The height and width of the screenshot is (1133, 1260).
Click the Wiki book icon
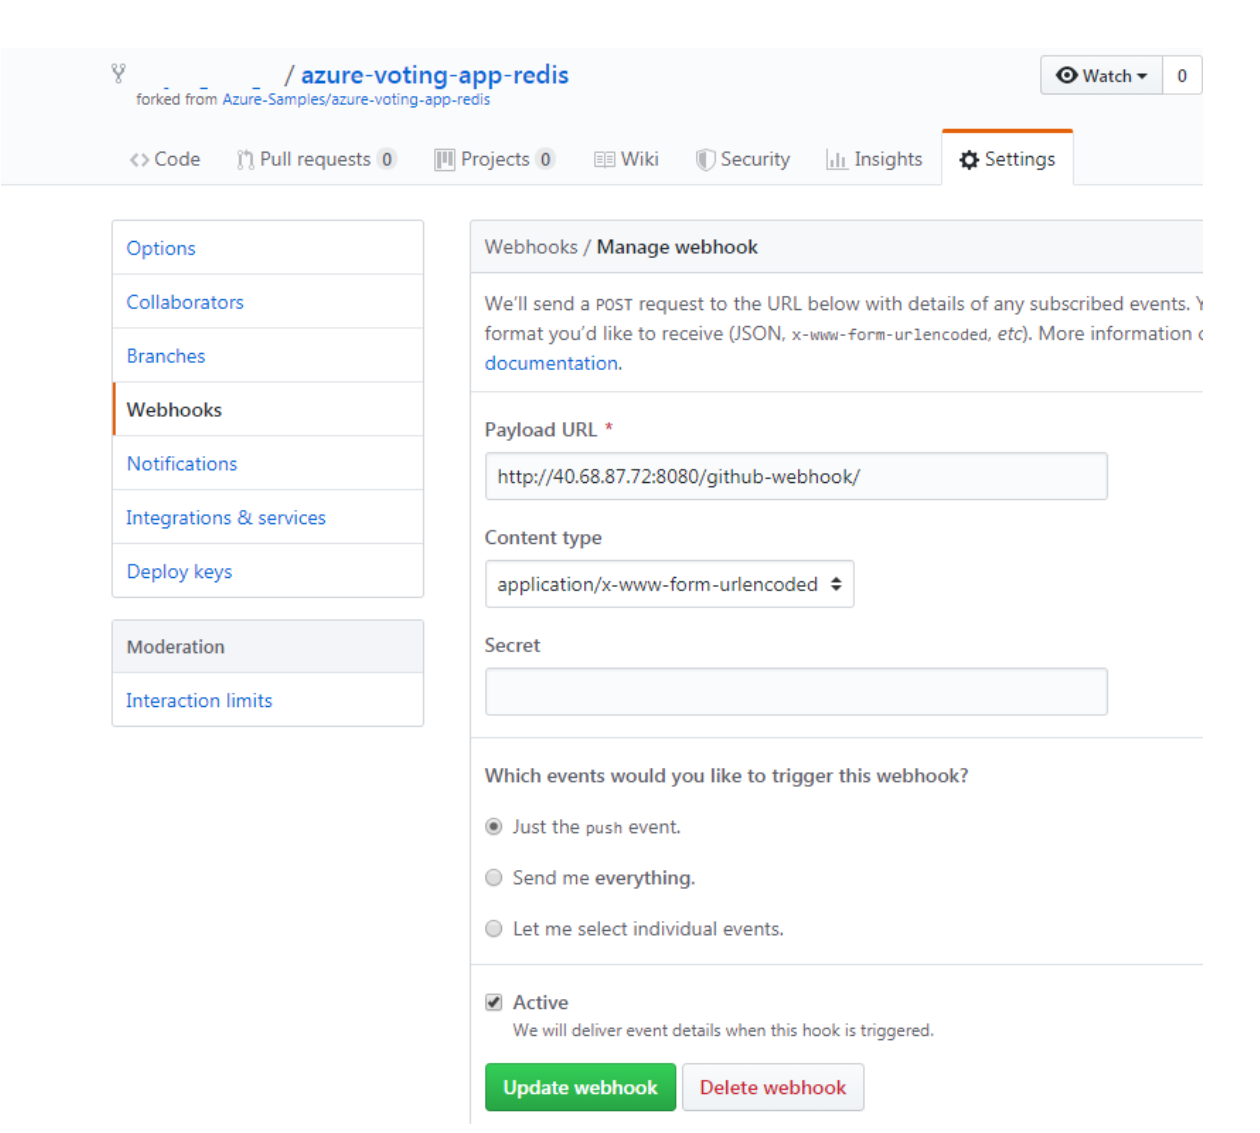[x=603, y=158]
